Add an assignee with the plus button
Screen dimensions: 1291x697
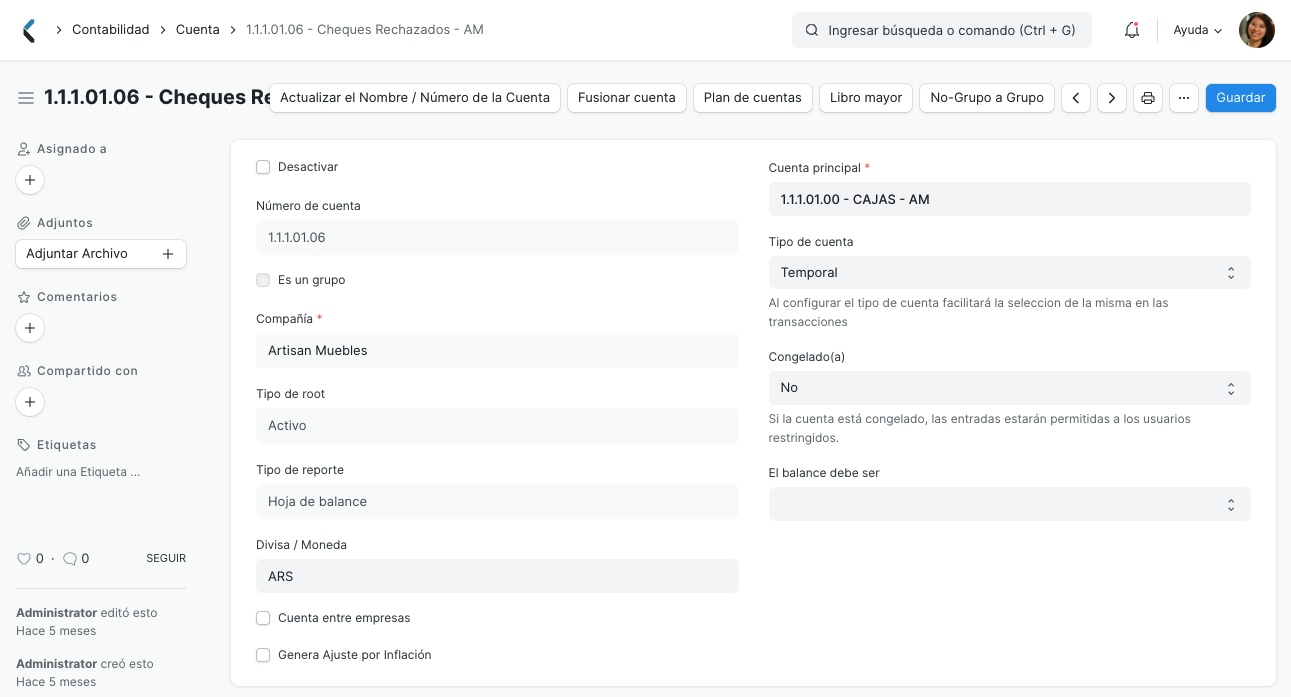[30, 180]
